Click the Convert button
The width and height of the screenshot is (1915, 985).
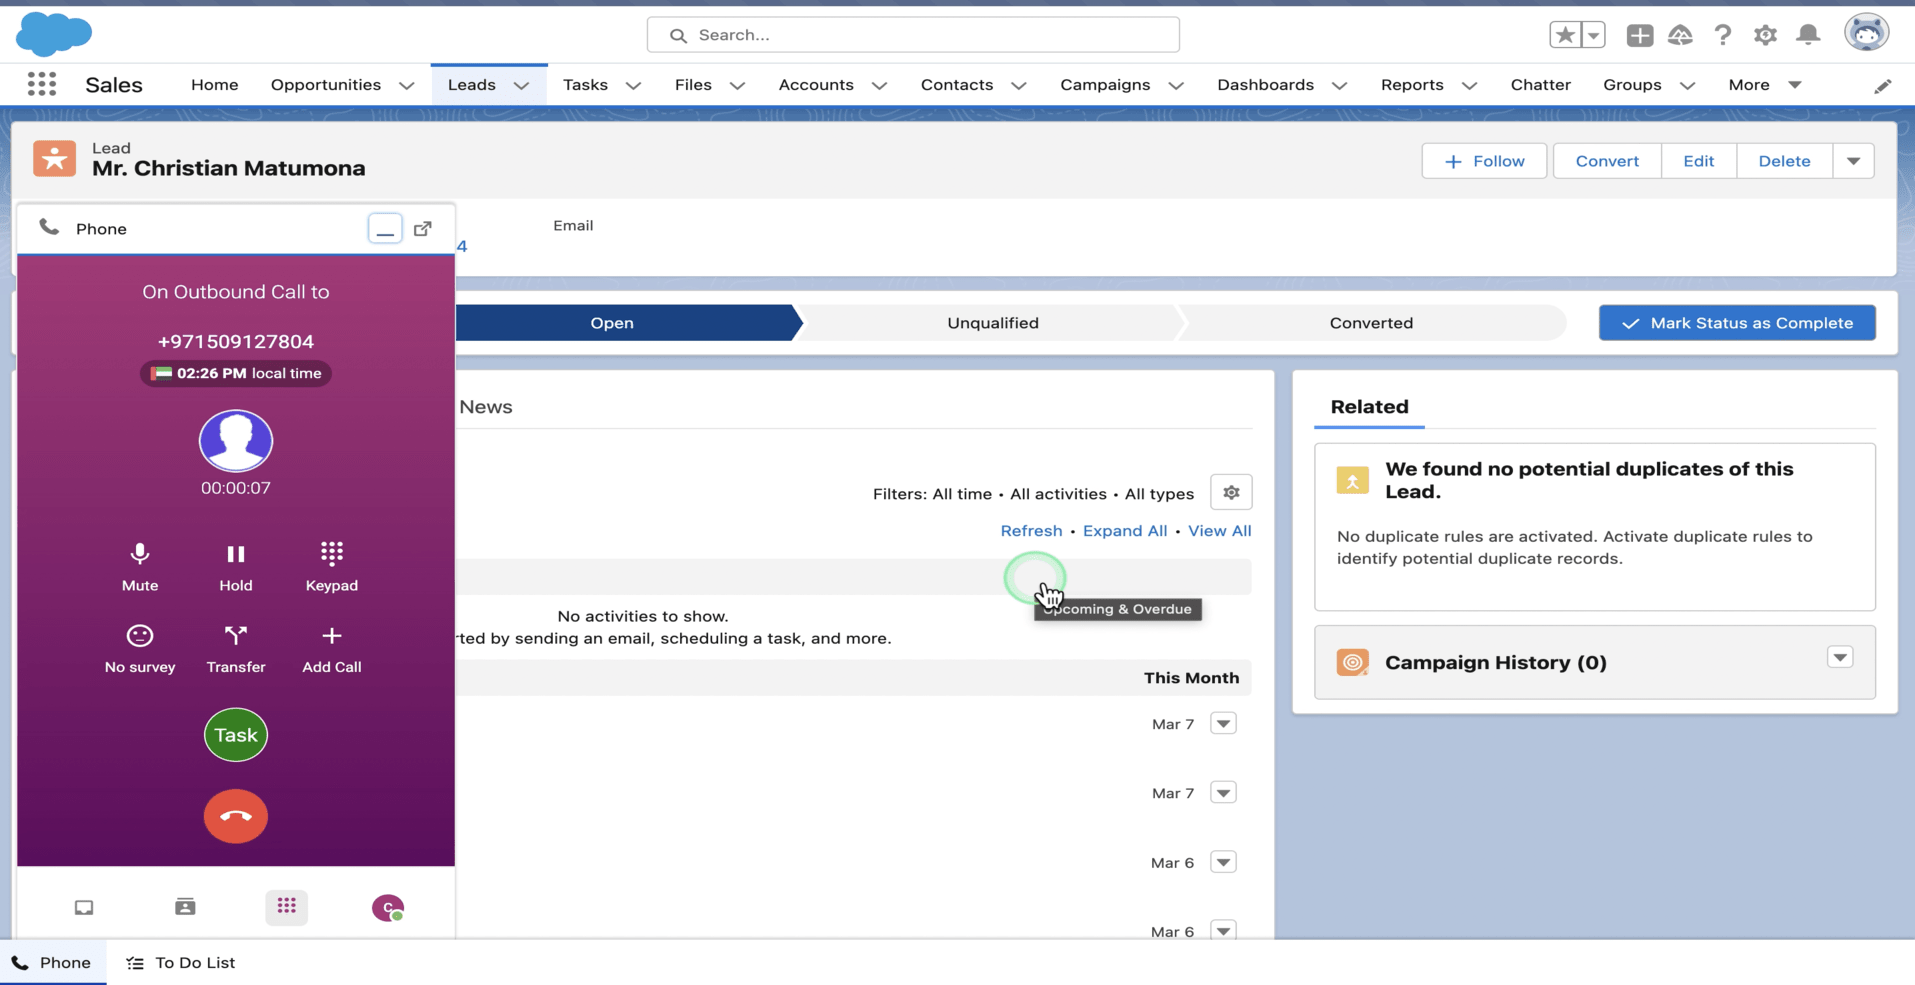pos(1607,161)
